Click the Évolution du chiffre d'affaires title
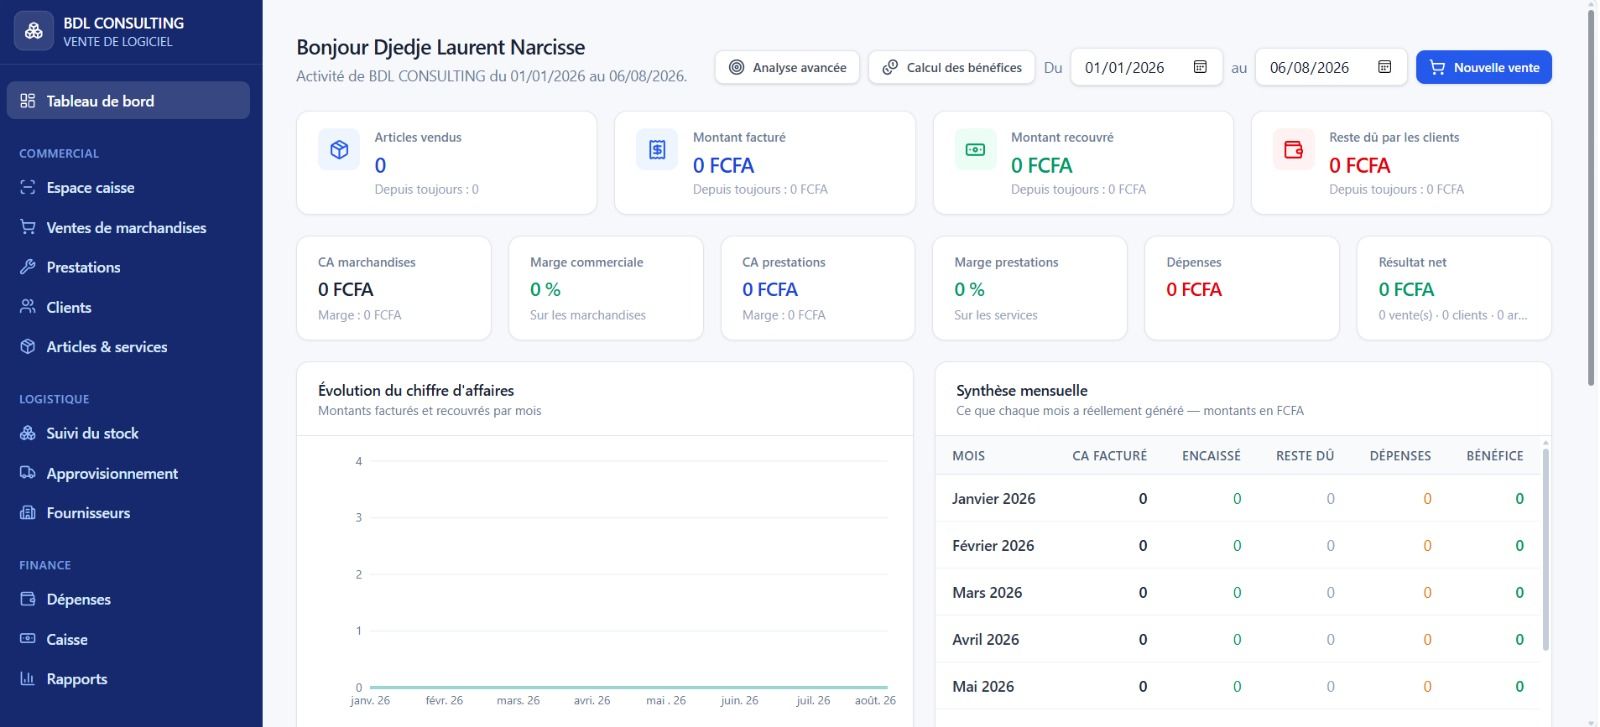Image resolution: width=1600 pixels, height=727 pixels. tap(416, 390)
